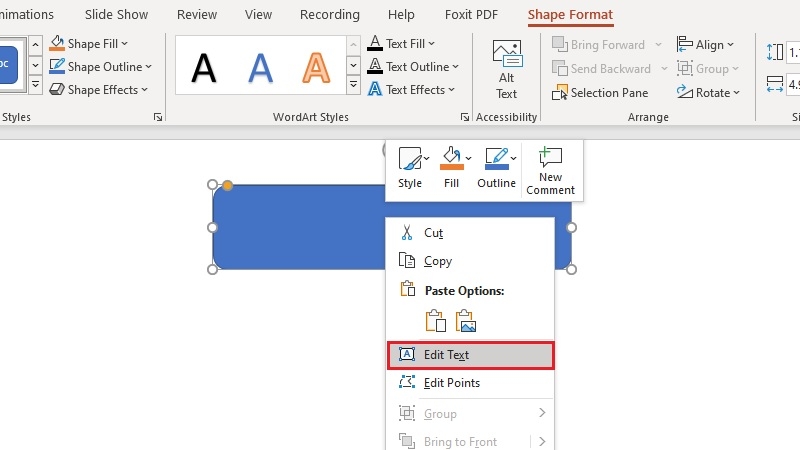Click the Text Effects glowing A icon
The width and height of the screenshot is (800, 450).
point(375,89)
